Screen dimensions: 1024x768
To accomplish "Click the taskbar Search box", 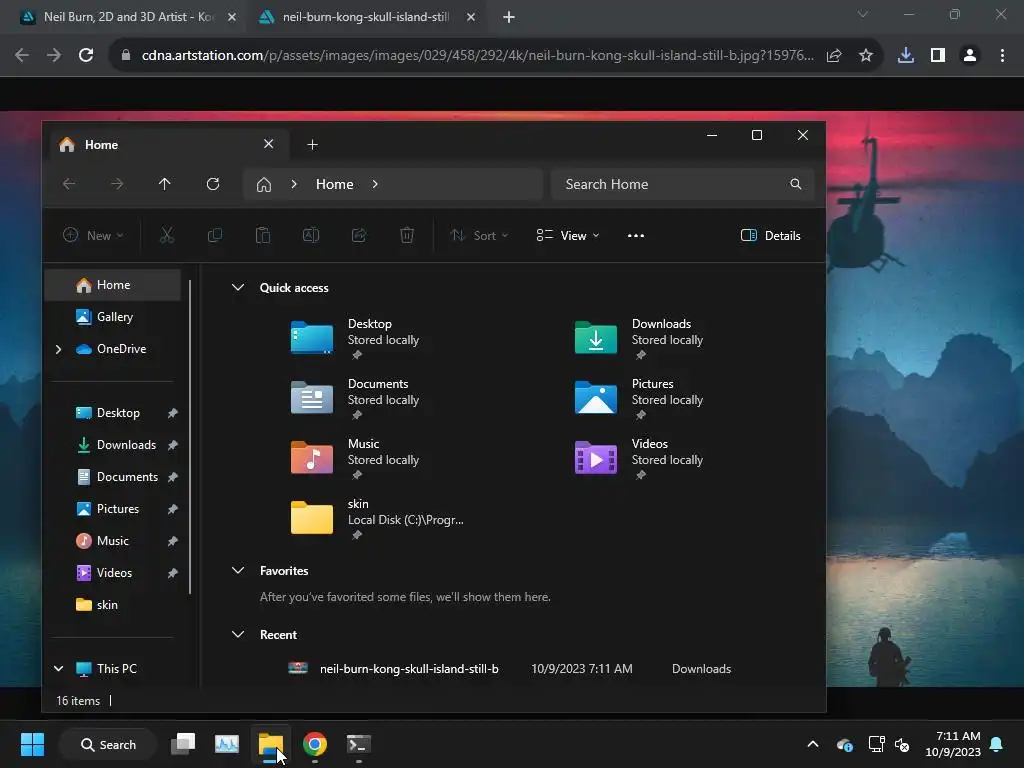I will point(108,744).
